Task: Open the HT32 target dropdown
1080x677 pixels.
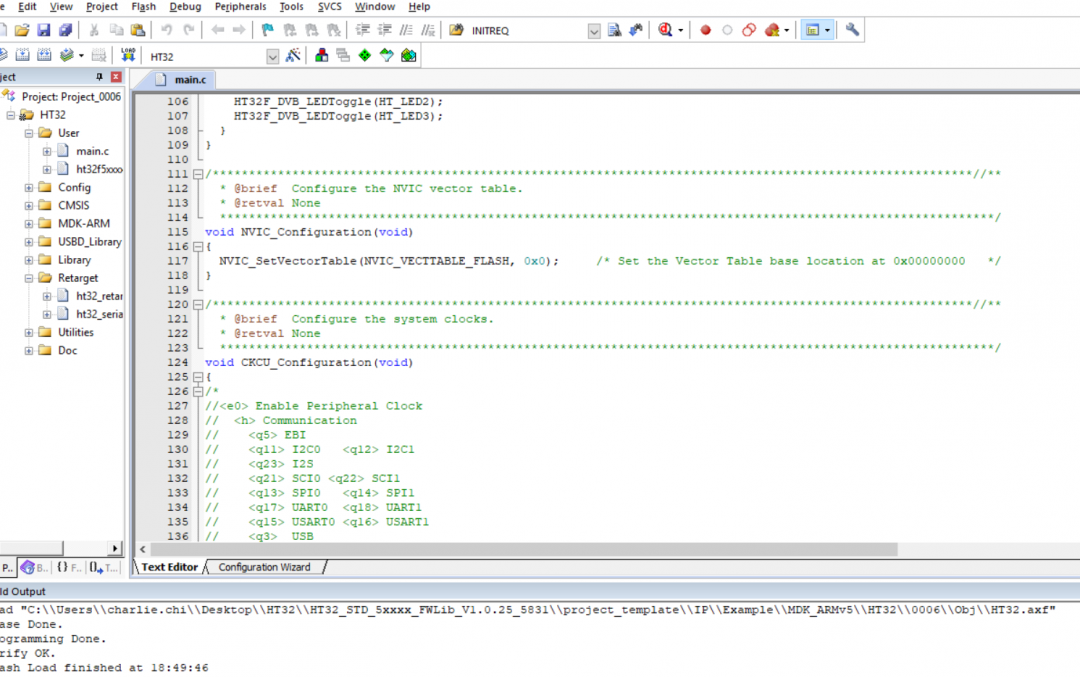Action: [273, 56]
